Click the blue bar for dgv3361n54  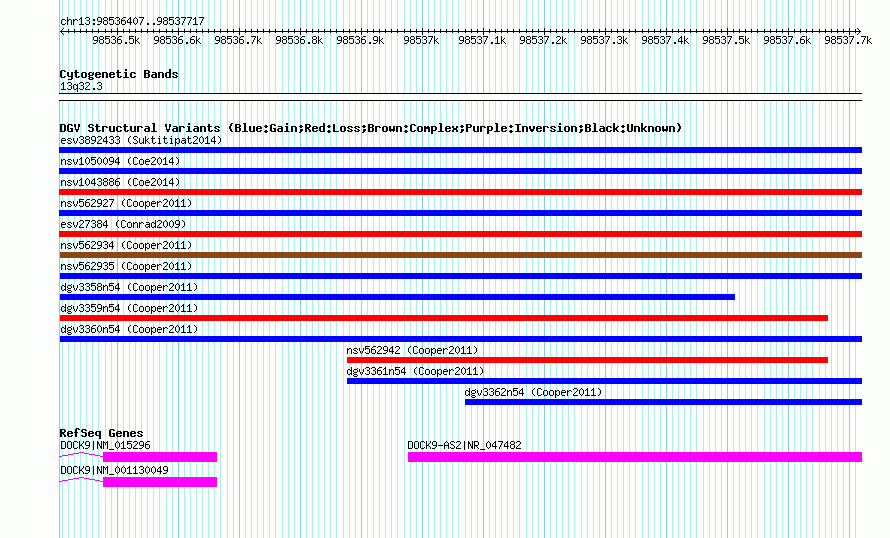tap(604, 381)
